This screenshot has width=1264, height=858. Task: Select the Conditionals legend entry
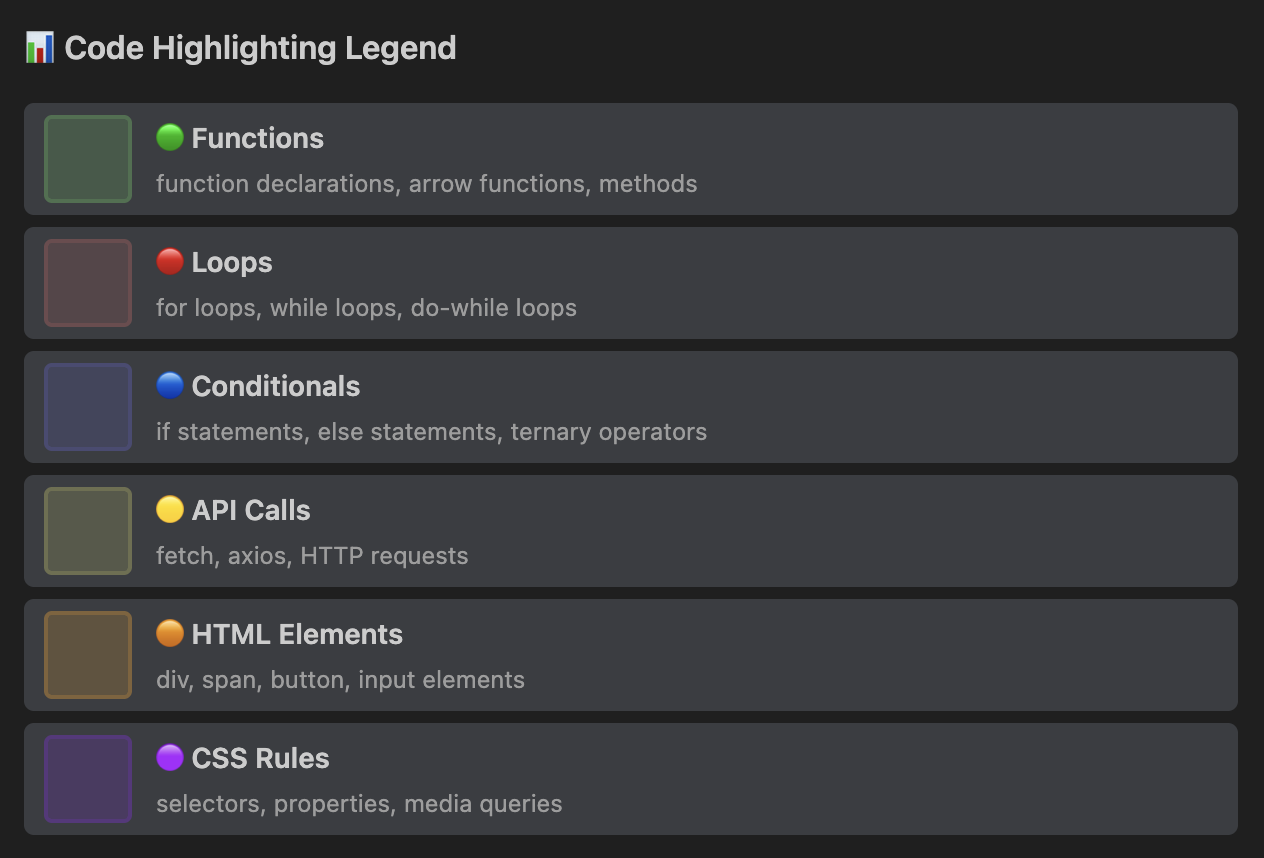630,407
